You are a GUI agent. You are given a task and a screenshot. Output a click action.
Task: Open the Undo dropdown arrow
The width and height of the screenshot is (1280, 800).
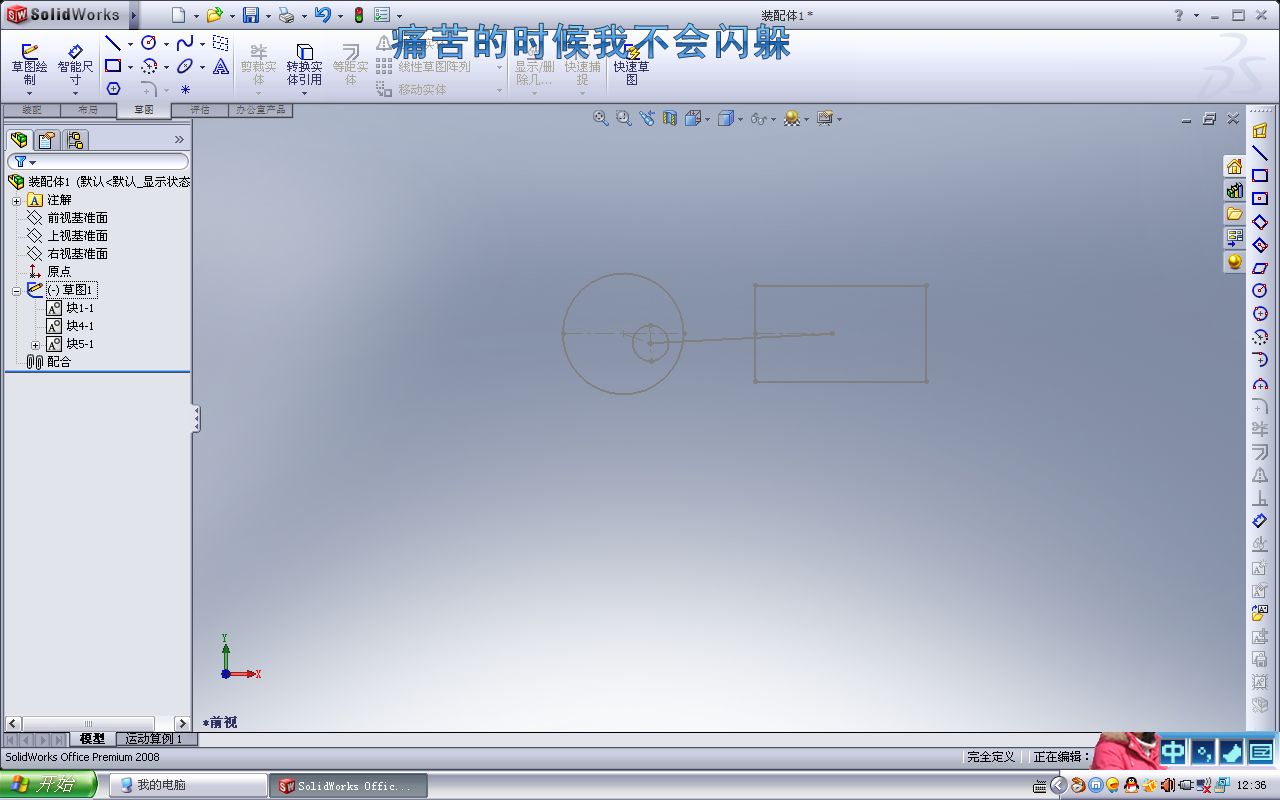click(340, 16)
